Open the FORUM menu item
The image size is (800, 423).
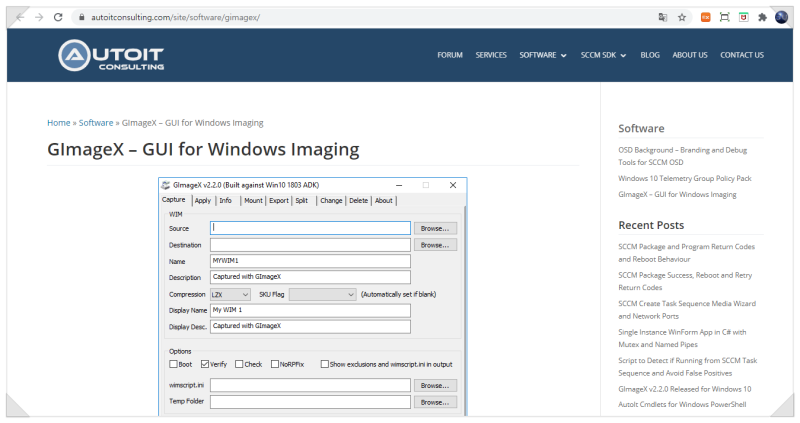click(x=449, y=55)
